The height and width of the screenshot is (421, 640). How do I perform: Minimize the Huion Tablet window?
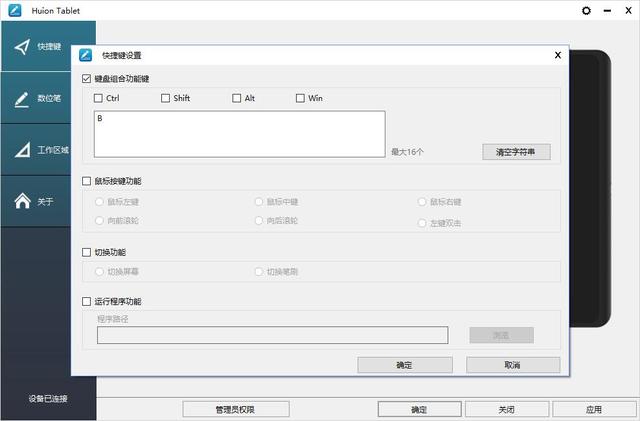pos(607,11)
